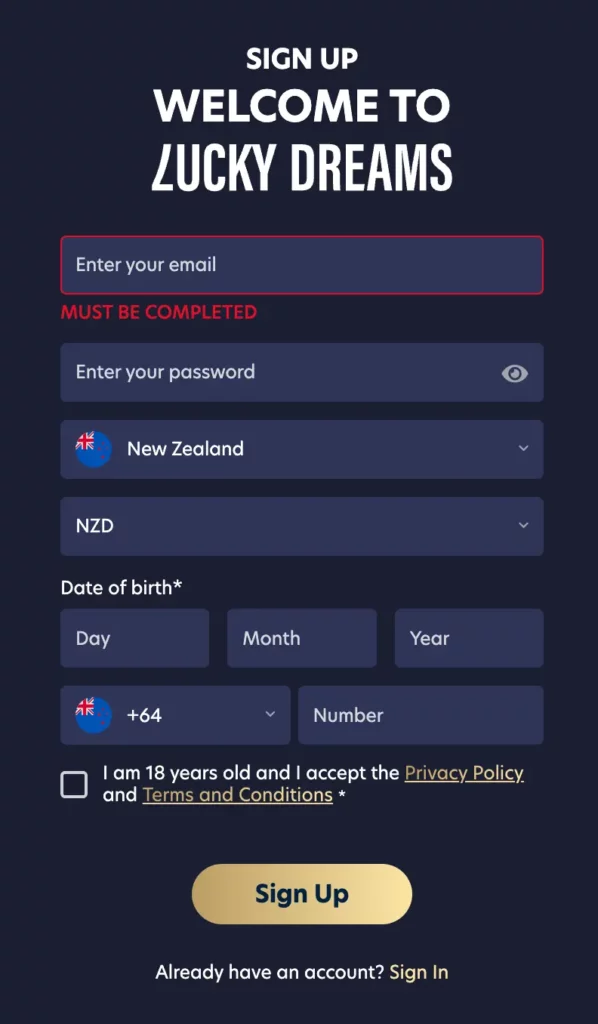Open the NZD currency dropdown
The image size is (598, 1024).
coord(301,527)
